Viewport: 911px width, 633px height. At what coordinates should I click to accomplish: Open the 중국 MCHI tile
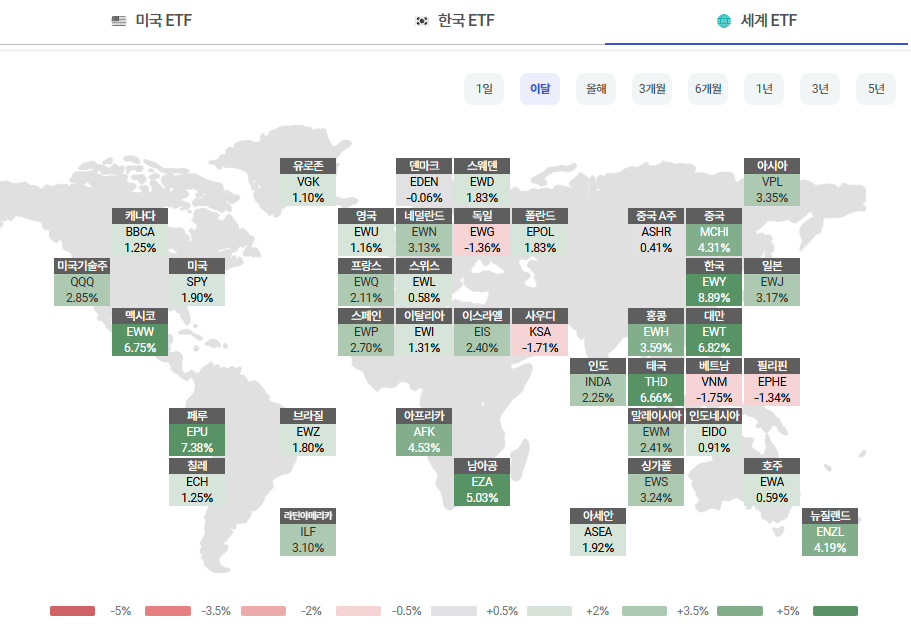point(714,232)
